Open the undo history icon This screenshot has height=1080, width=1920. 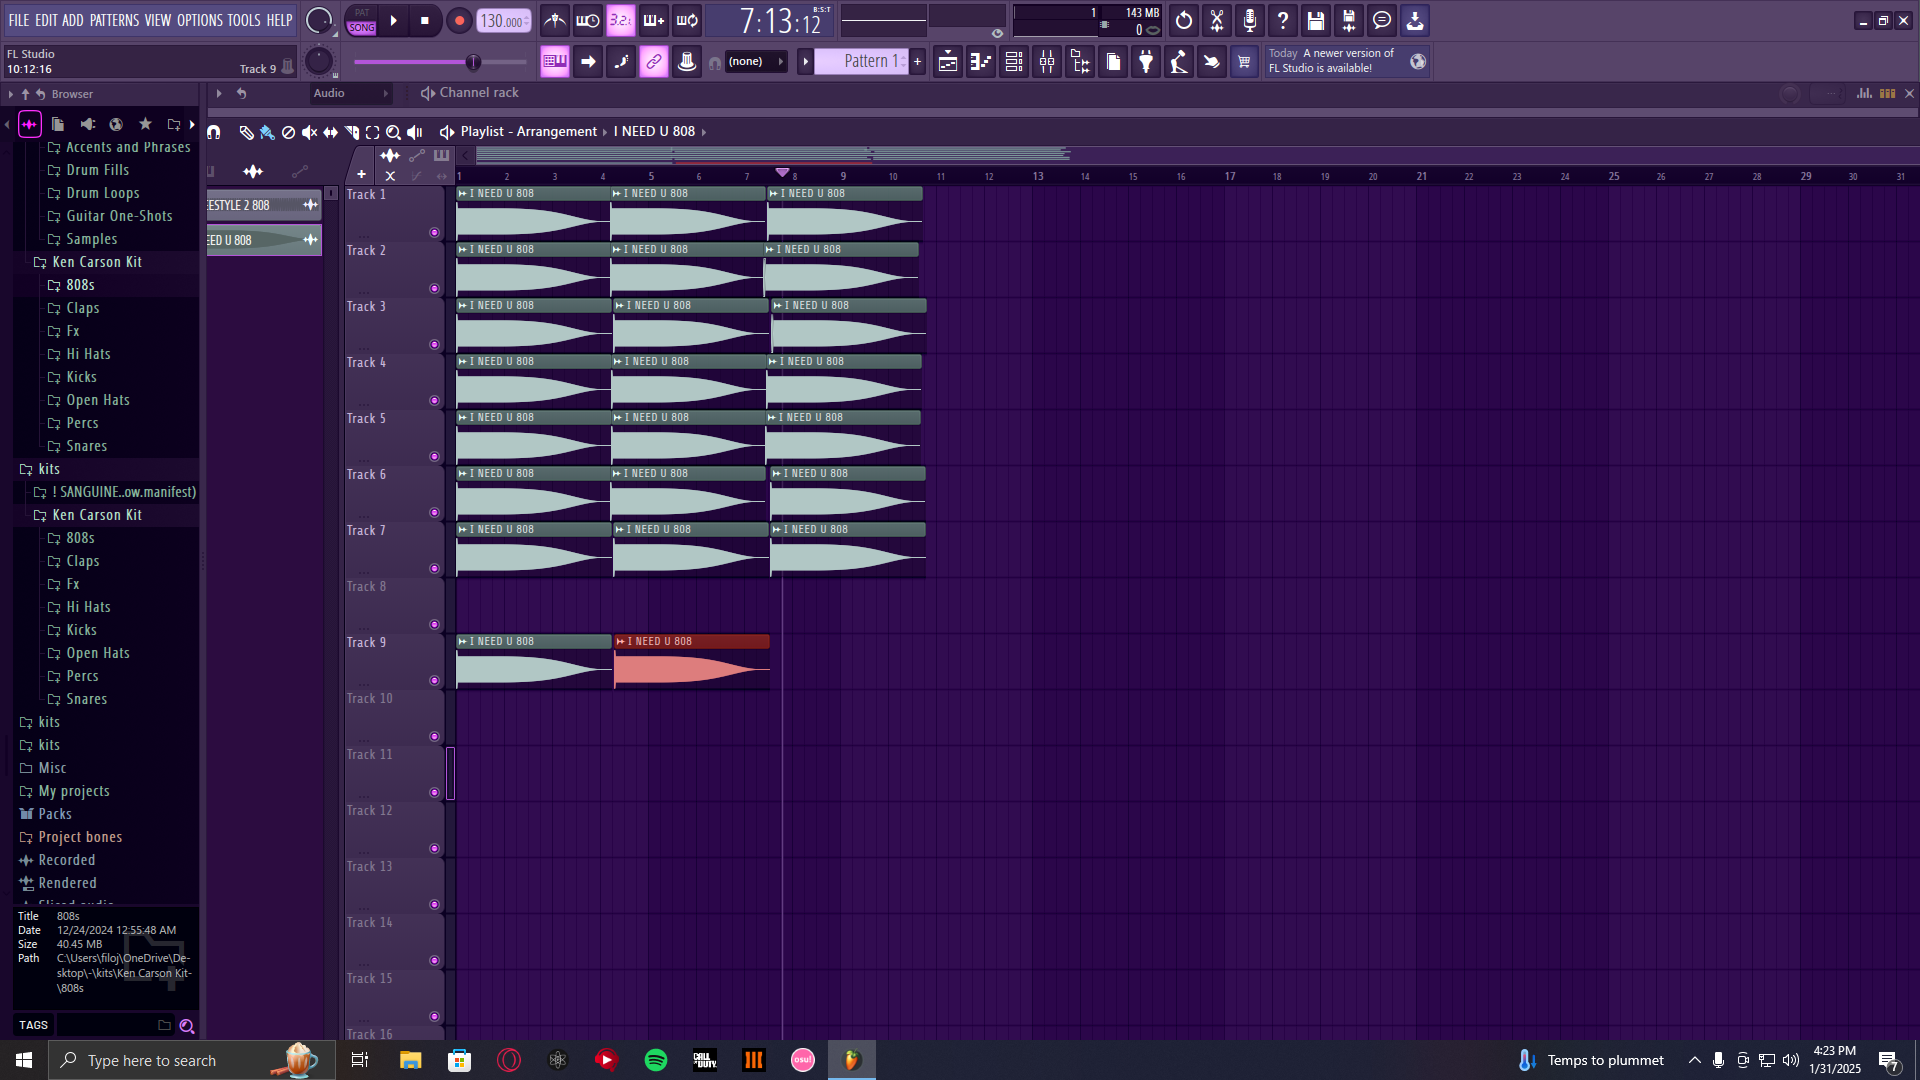[x=1183, y=20]
